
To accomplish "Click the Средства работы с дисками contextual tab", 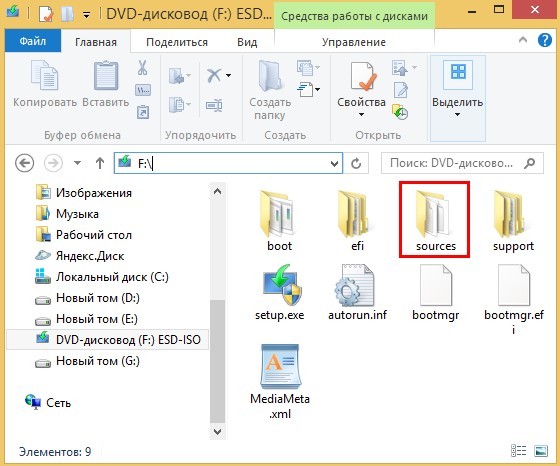I will click(354, 16).
